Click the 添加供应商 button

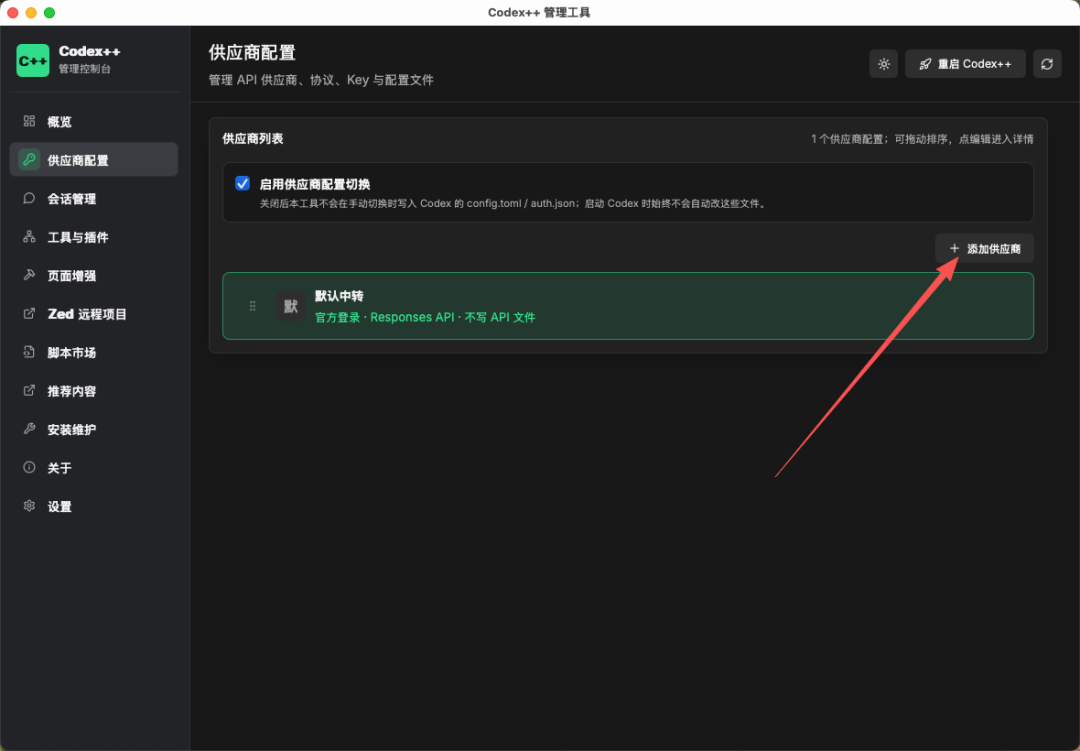984,249
